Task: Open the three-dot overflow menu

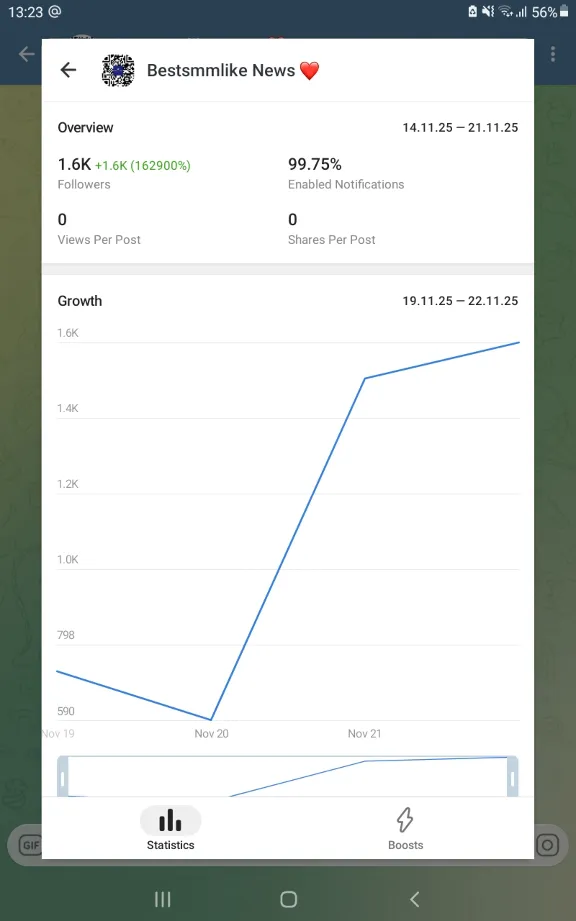Action: [x=553, y=54]
